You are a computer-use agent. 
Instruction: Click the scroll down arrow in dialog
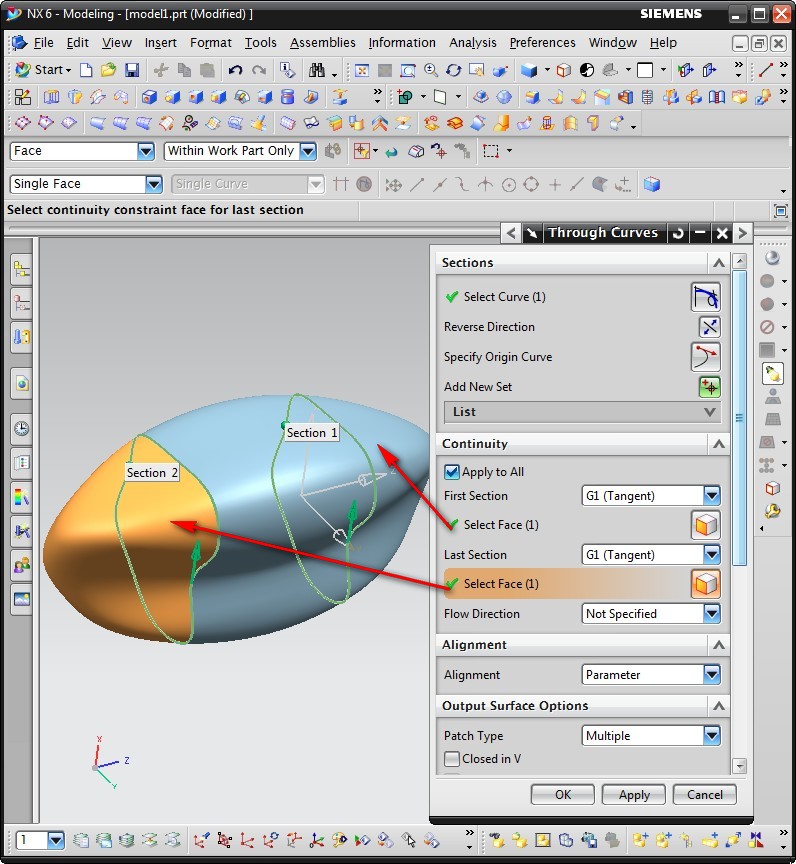point(739,765)
